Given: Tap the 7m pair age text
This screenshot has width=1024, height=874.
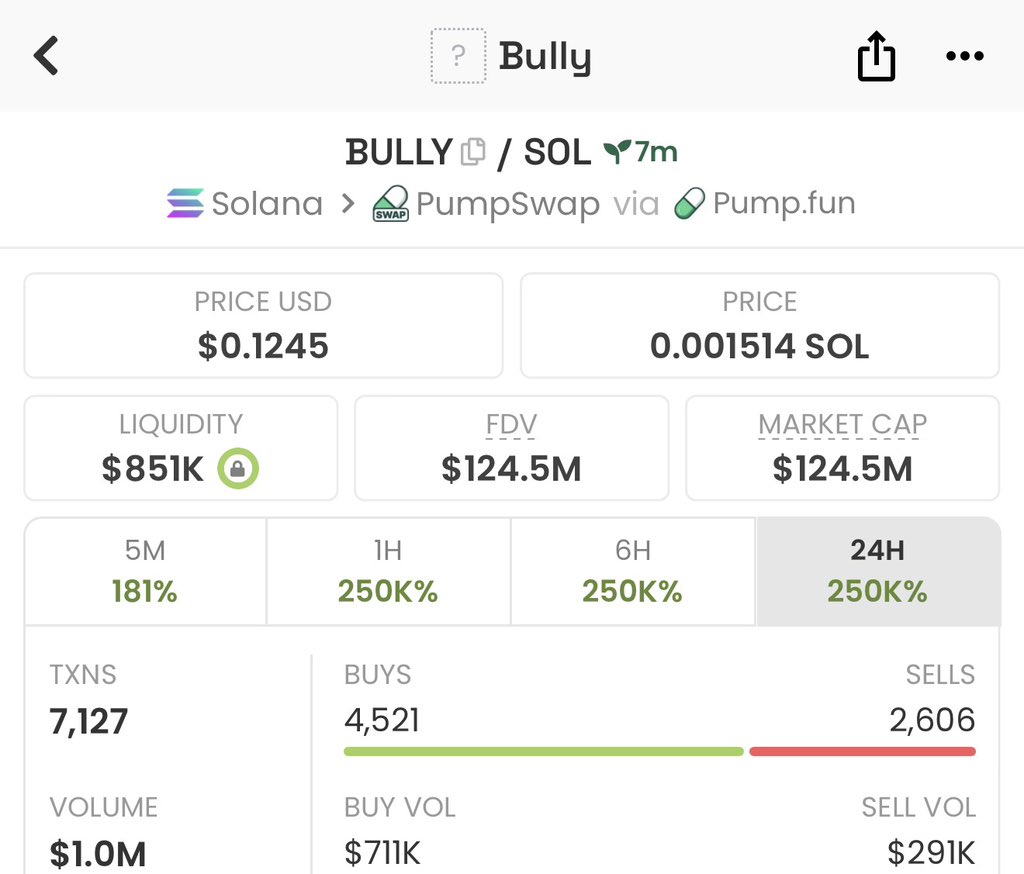Looking at the screenshot, I should (x=656, y=152).
